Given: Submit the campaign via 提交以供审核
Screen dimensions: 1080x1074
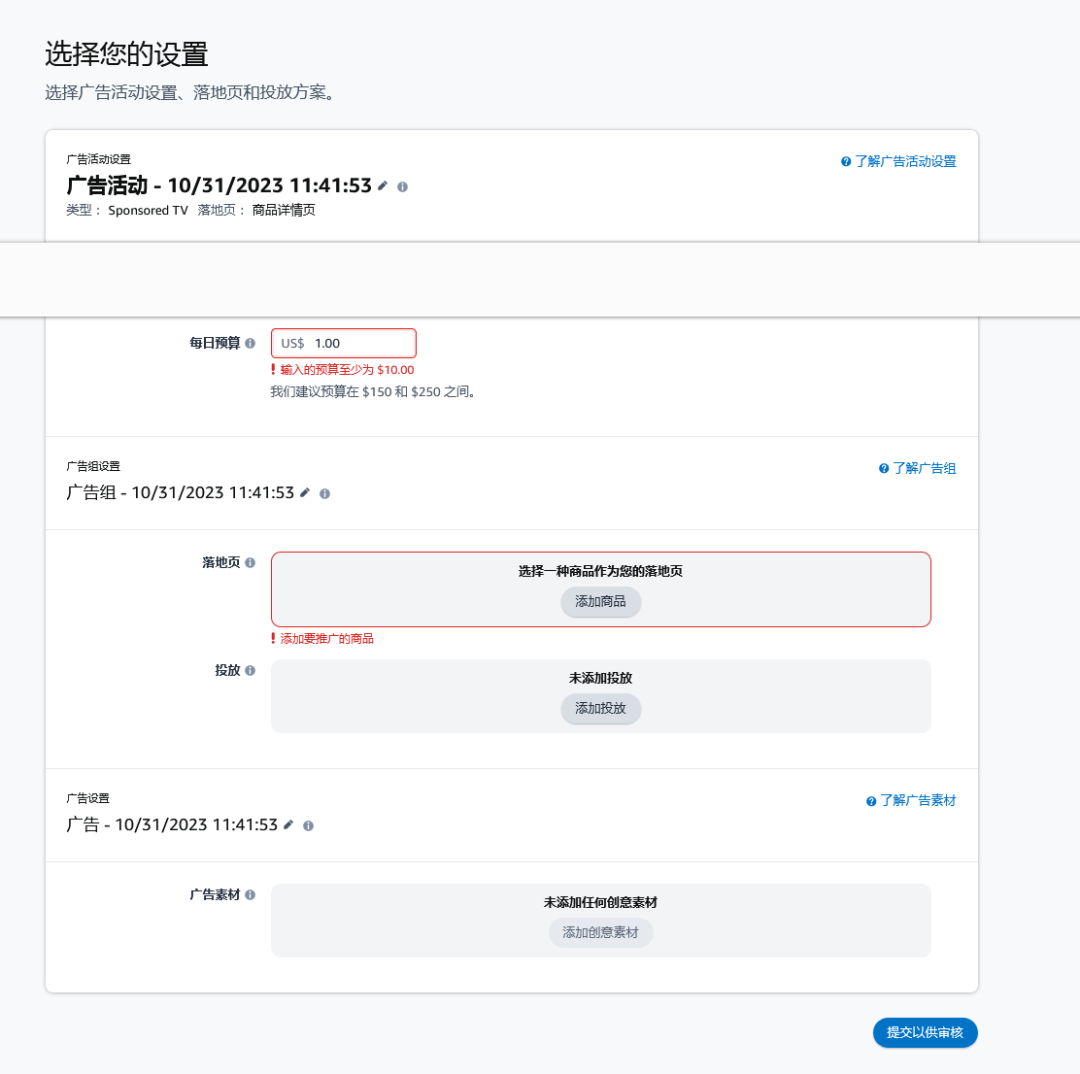Looking at the screenshot, I should pos(925,1033).
